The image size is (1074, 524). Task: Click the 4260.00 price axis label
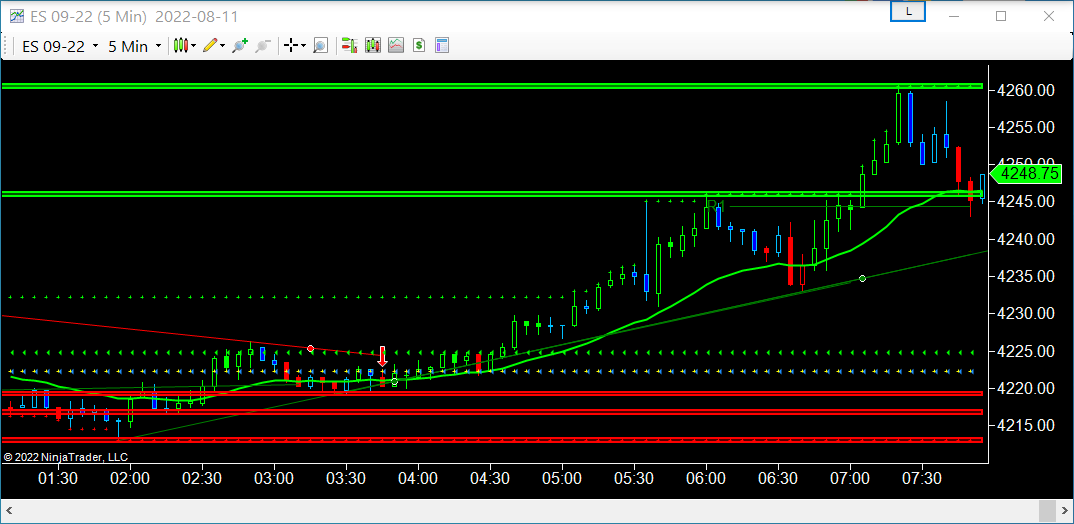1026,90
